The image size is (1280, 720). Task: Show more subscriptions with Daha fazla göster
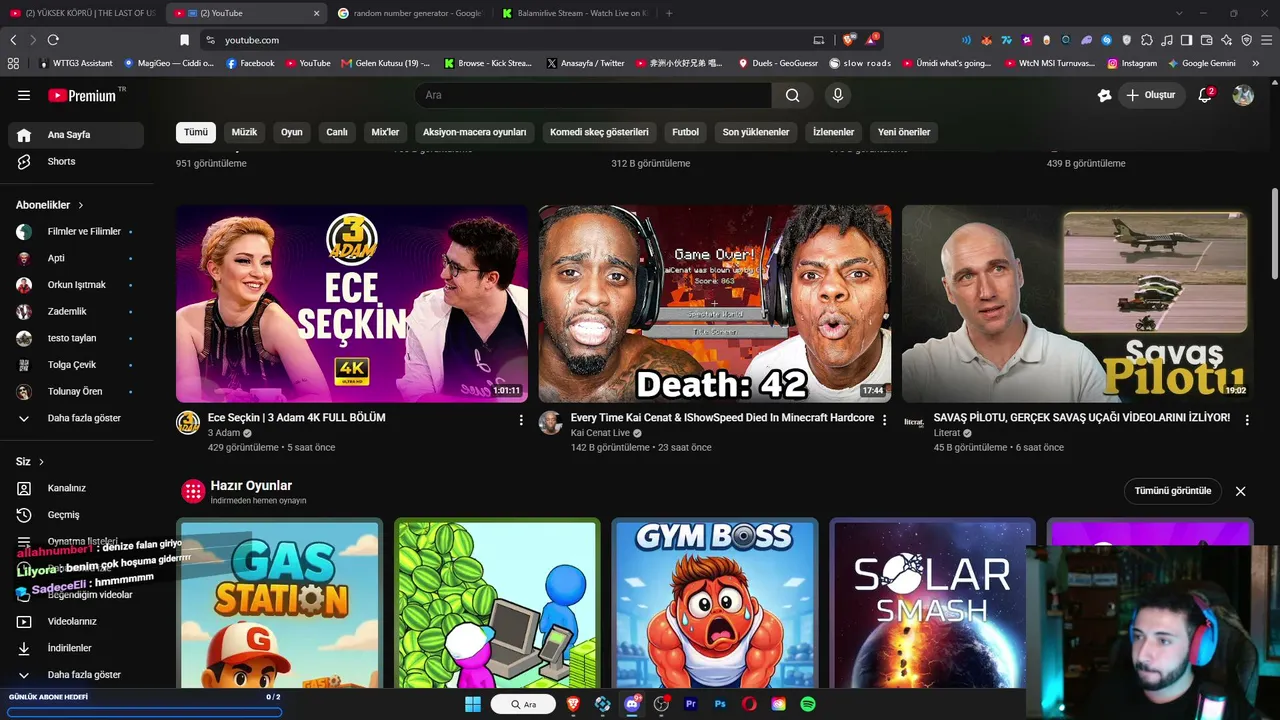[x=76, y=418]
